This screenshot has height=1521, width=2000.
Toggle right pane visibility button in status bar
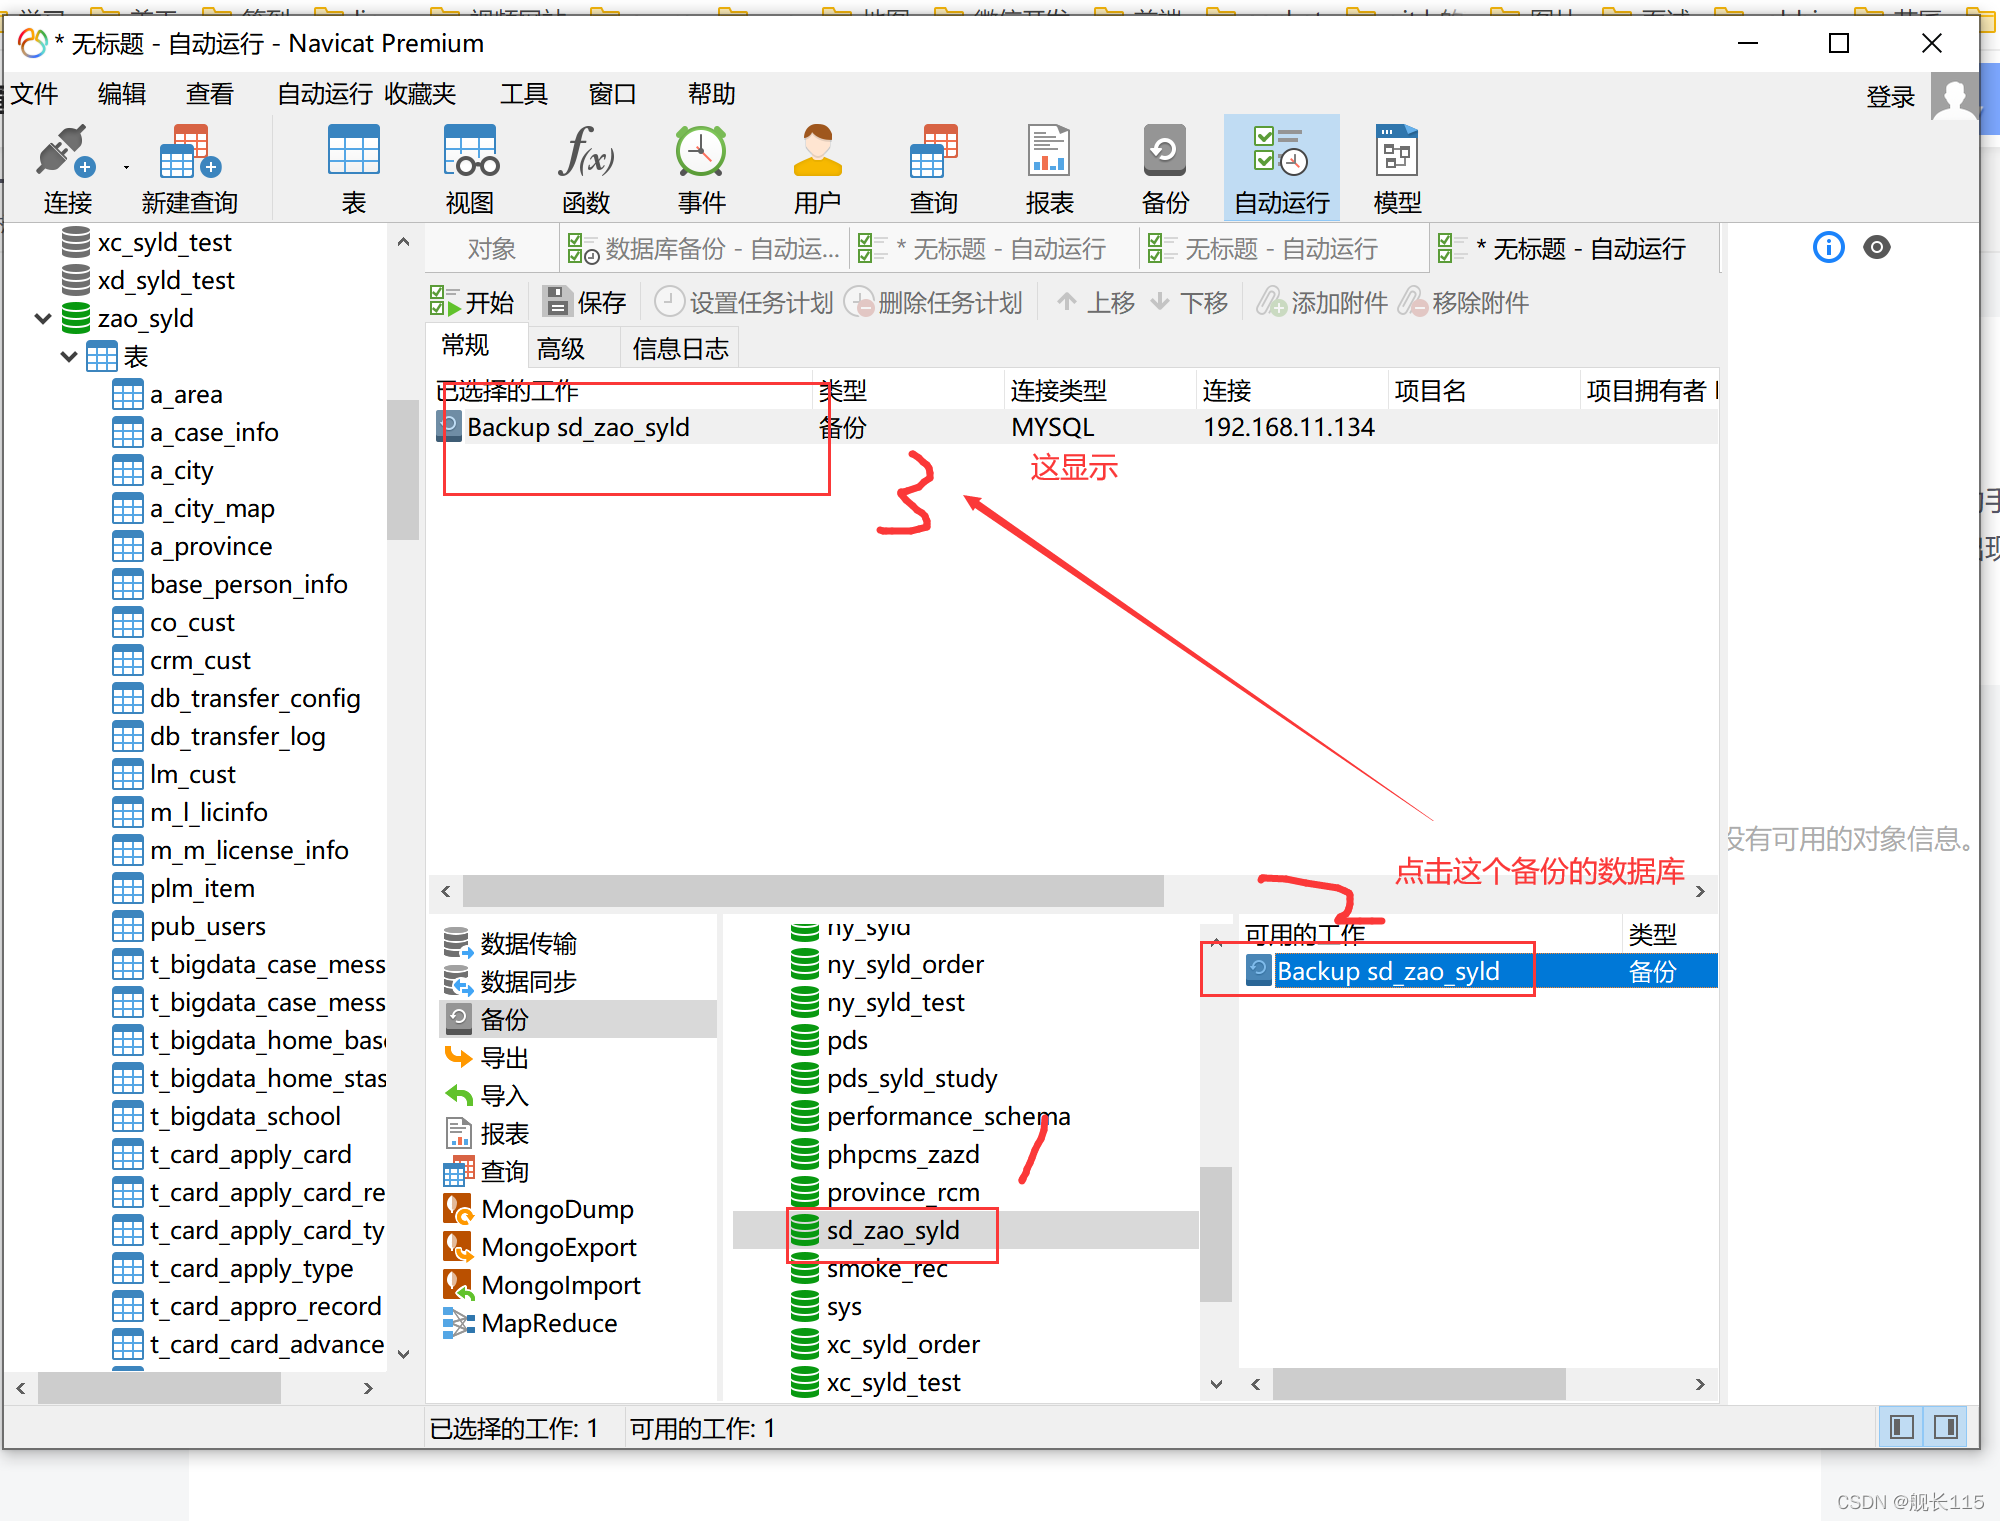tap(1946, 1426)
